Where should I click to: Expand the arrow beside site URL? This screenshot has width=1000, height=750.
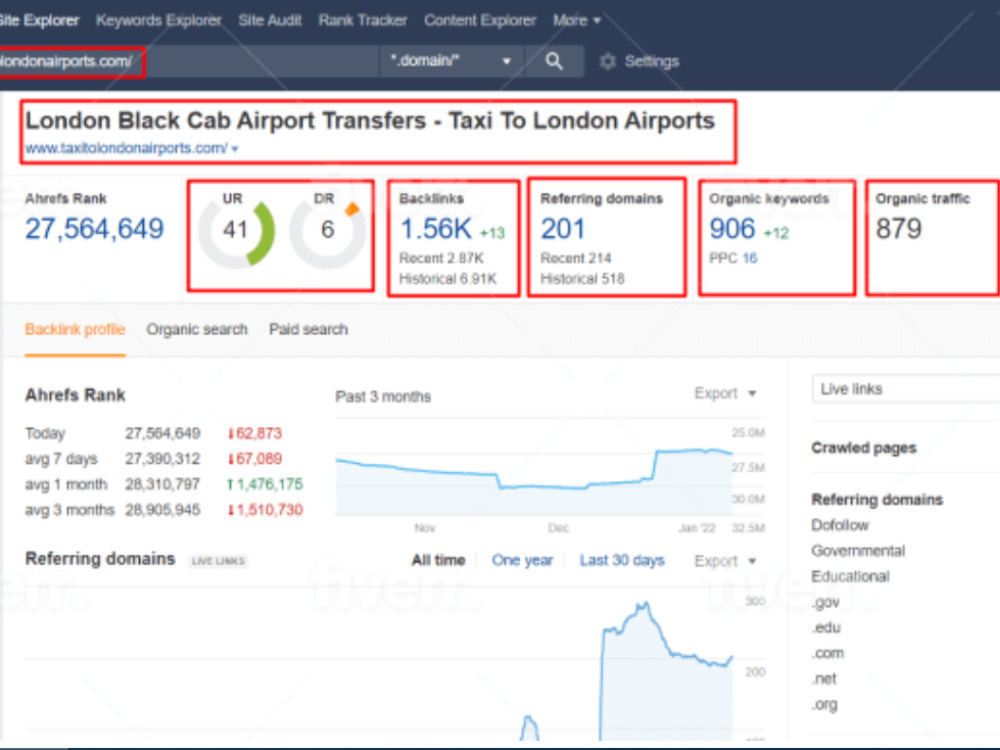tap(235, 149)
